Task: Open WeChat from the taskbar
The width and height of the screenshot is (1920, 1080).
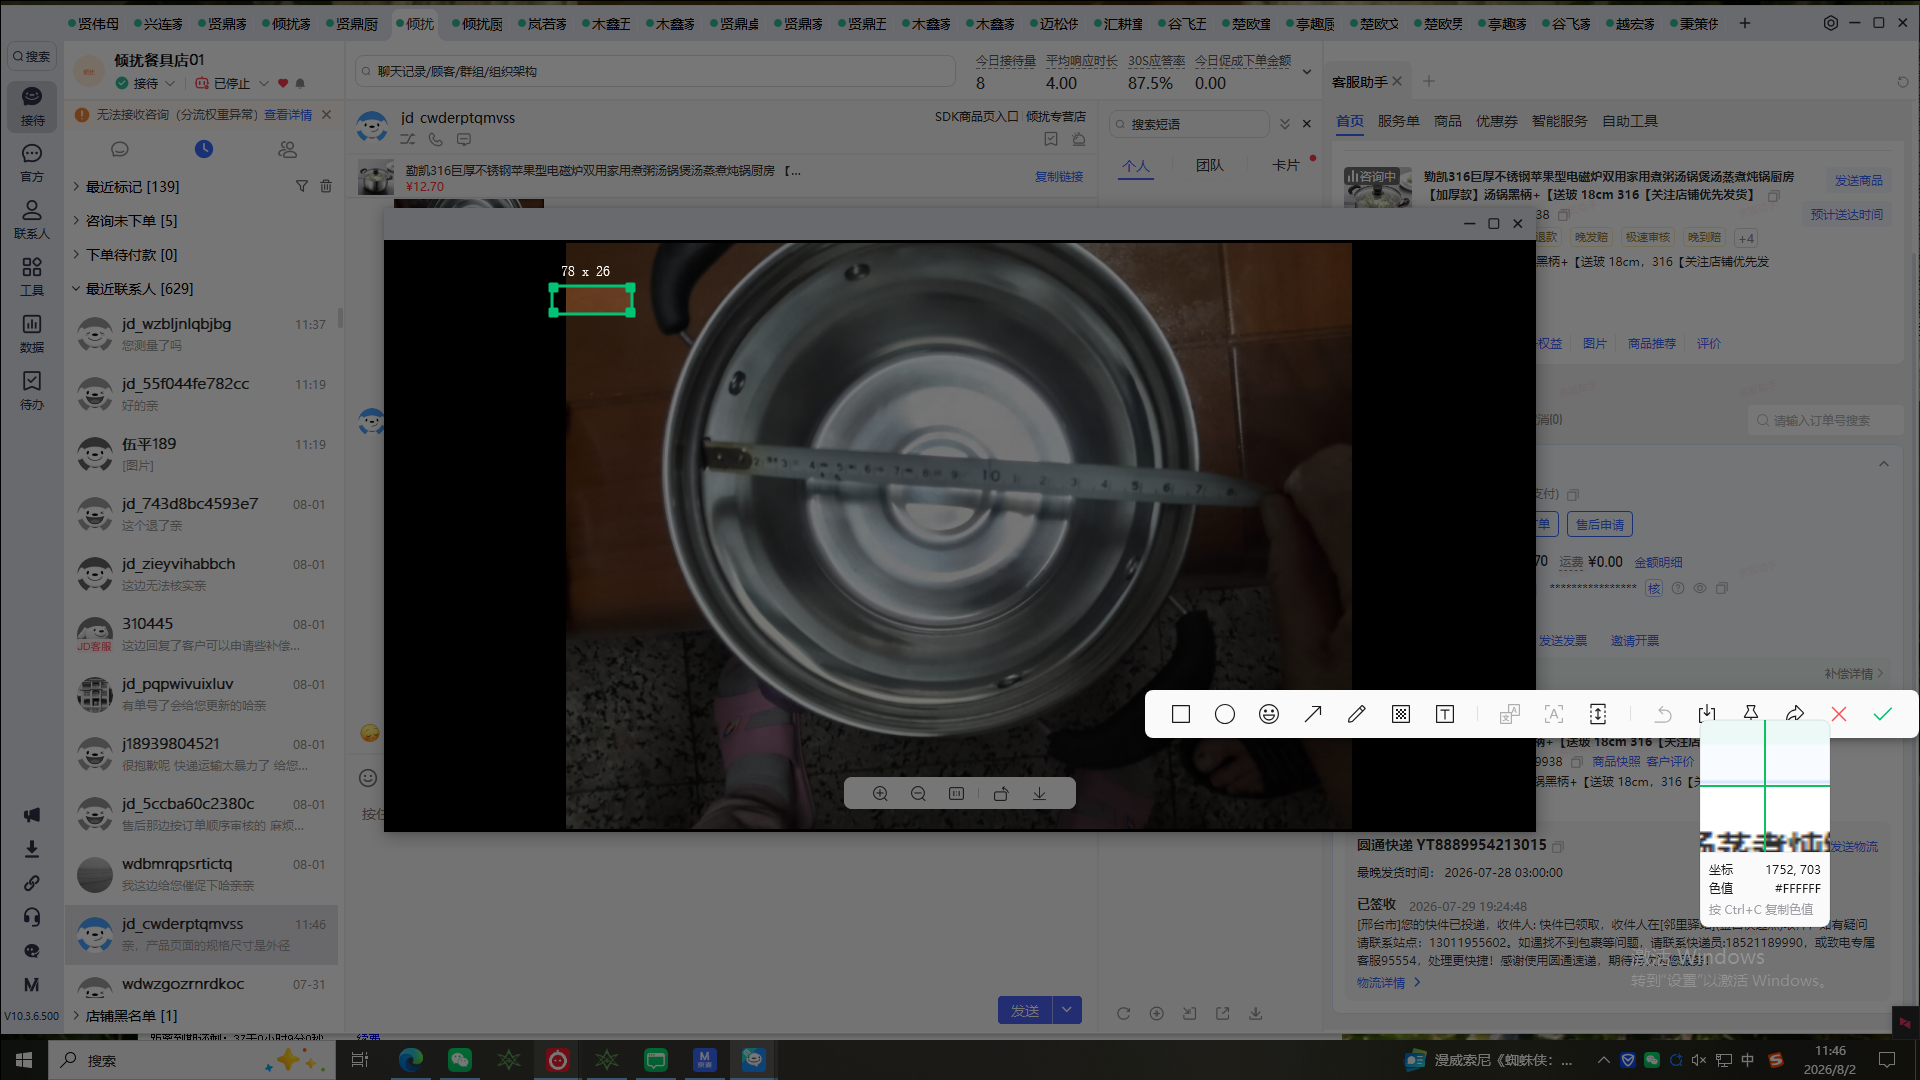Action: (460, 1059)
